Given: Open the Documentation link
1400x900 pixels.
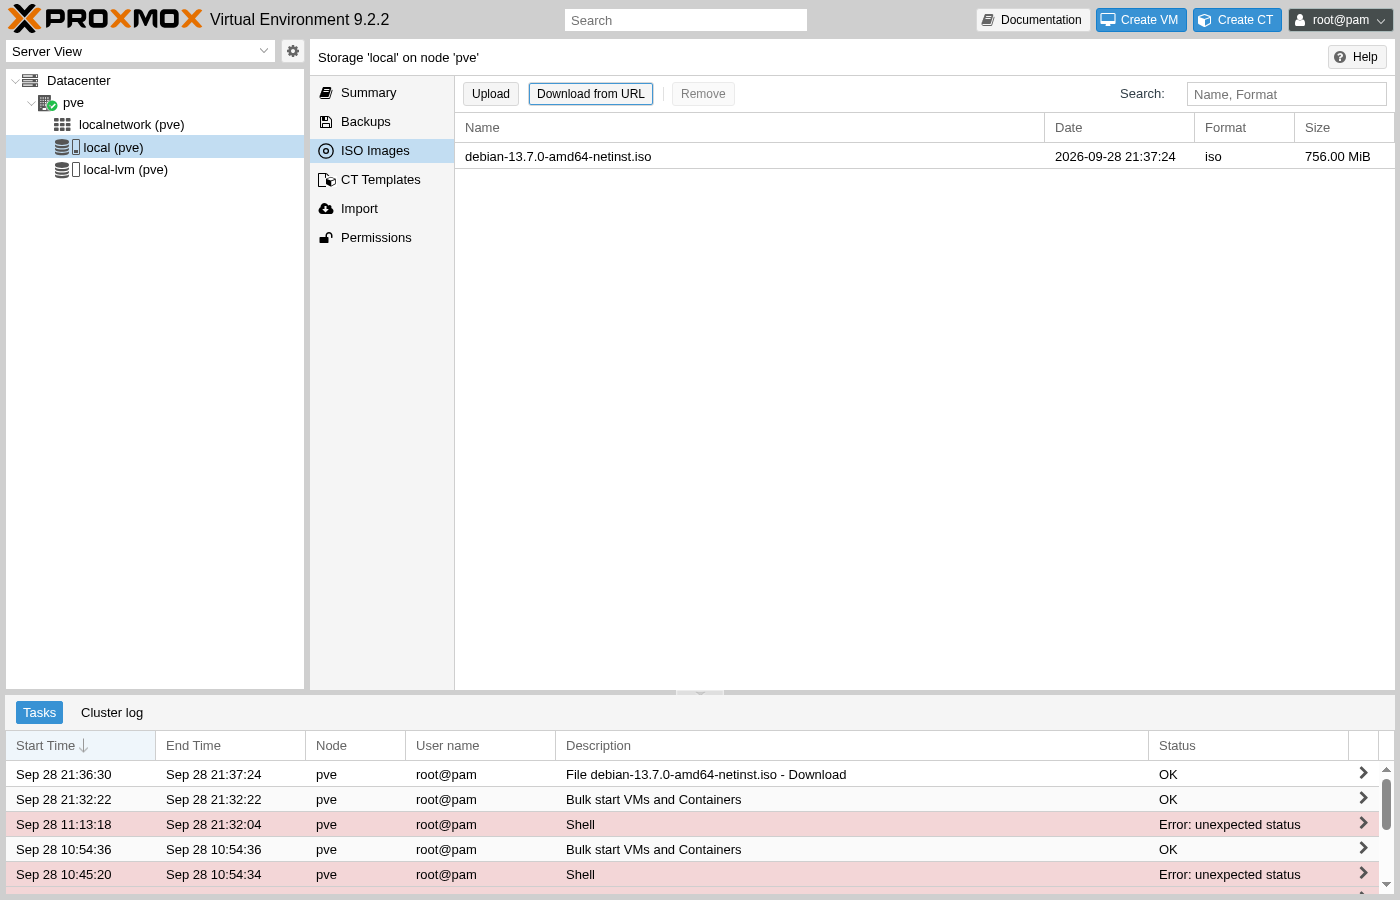Looking at the screenshot, I should [1033, 20].
